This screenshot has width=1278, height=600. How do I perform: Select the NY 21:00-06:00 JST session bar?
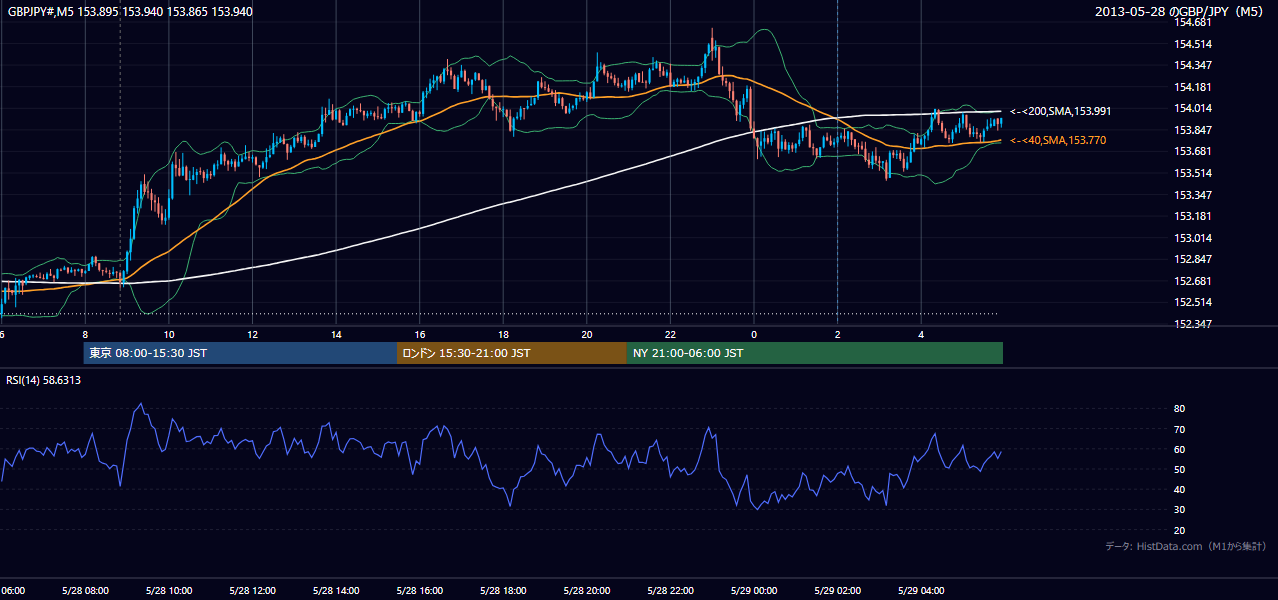coord(815,353)
